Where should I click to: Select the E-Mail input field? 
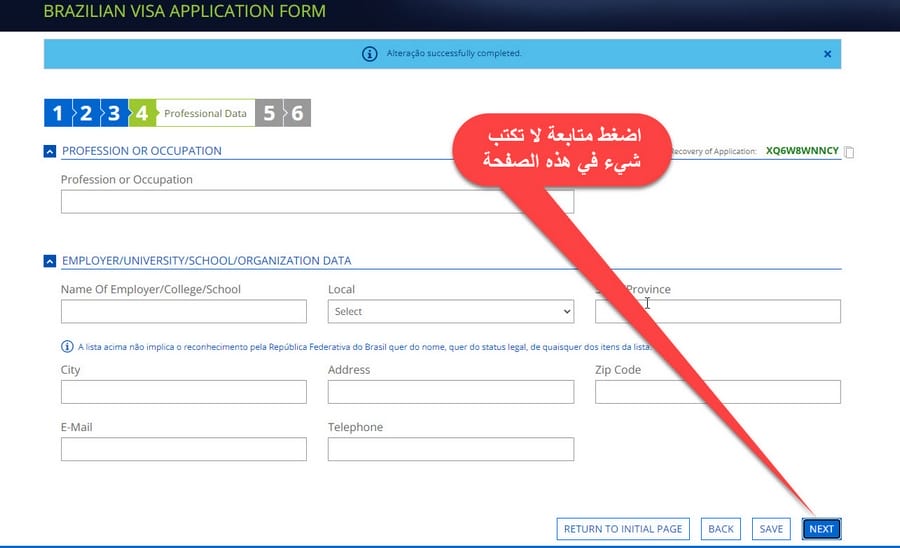click(183, 450)
